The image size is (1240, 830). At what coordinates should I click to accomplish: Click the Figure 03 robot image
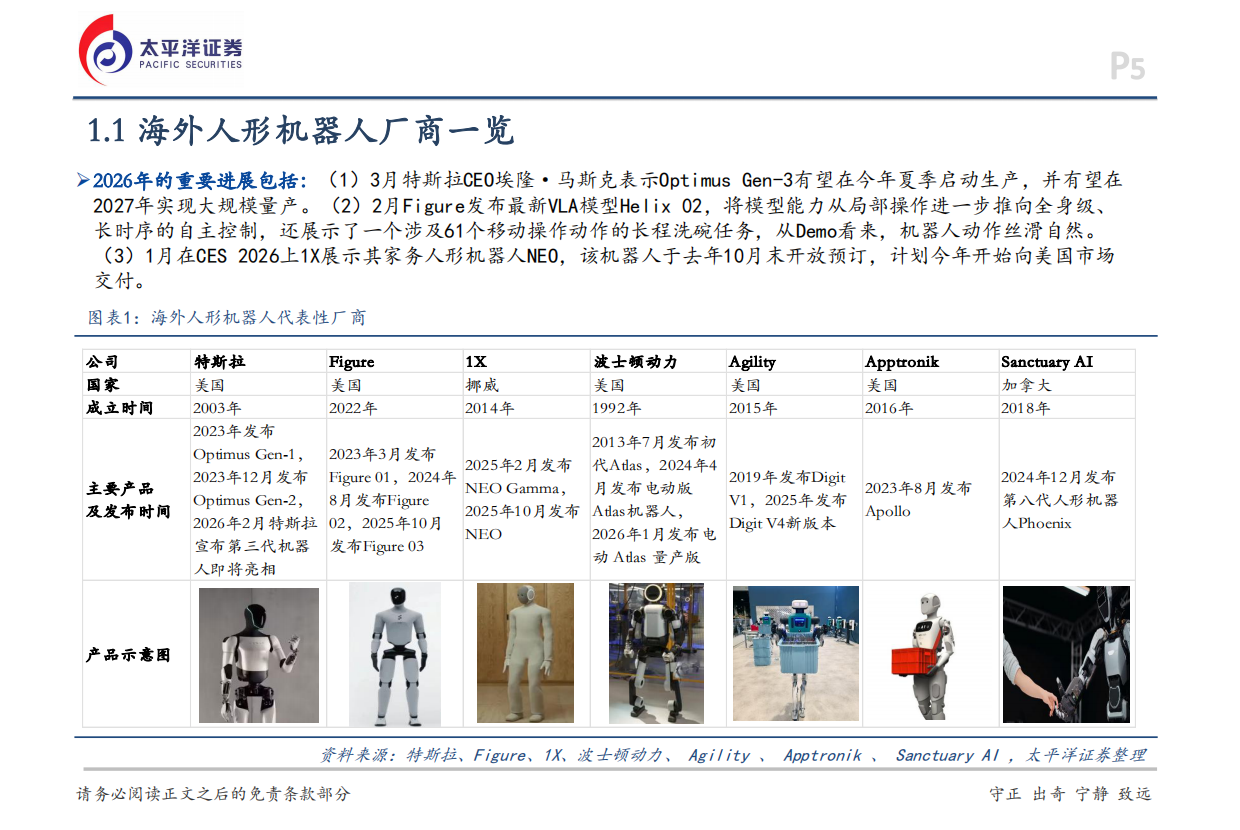(x=394, y=653)
